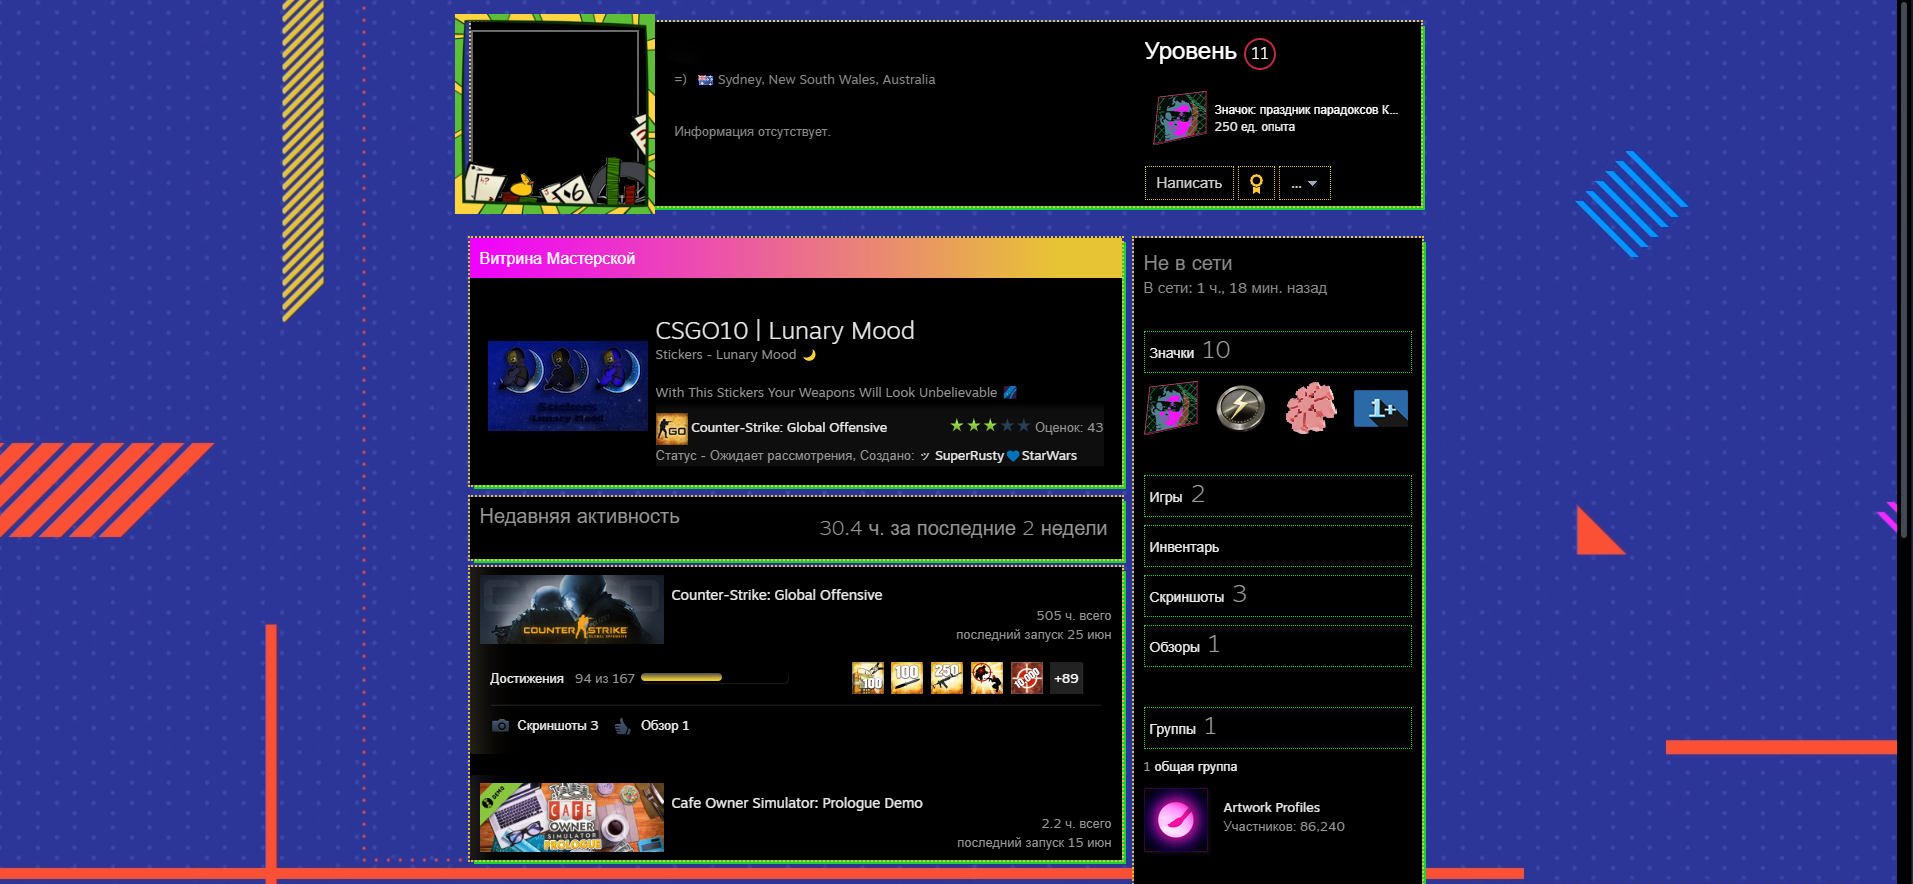Click the level 11 circle badge
This screenshot has width=1913, height=884.
1260,53
